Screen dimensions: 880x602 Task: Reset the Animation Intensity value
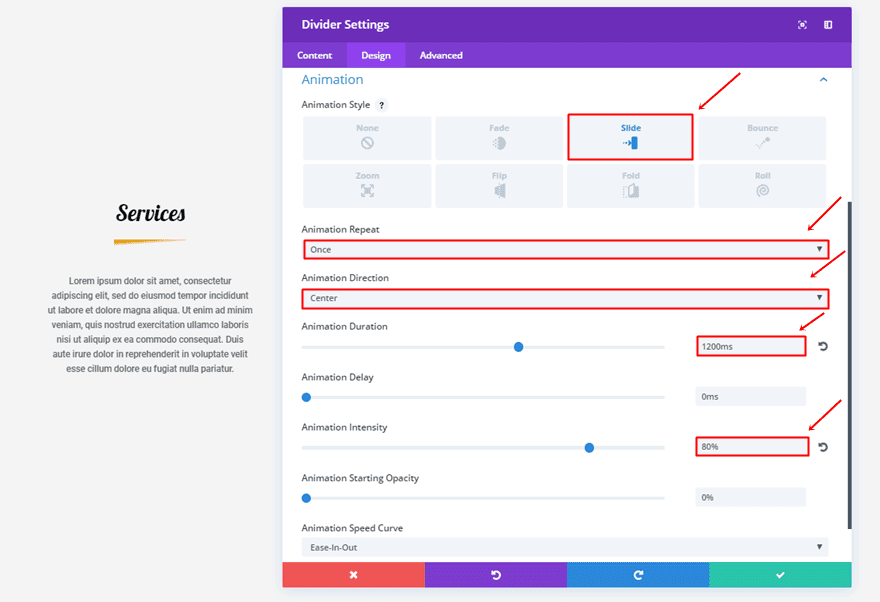[823, 447]
